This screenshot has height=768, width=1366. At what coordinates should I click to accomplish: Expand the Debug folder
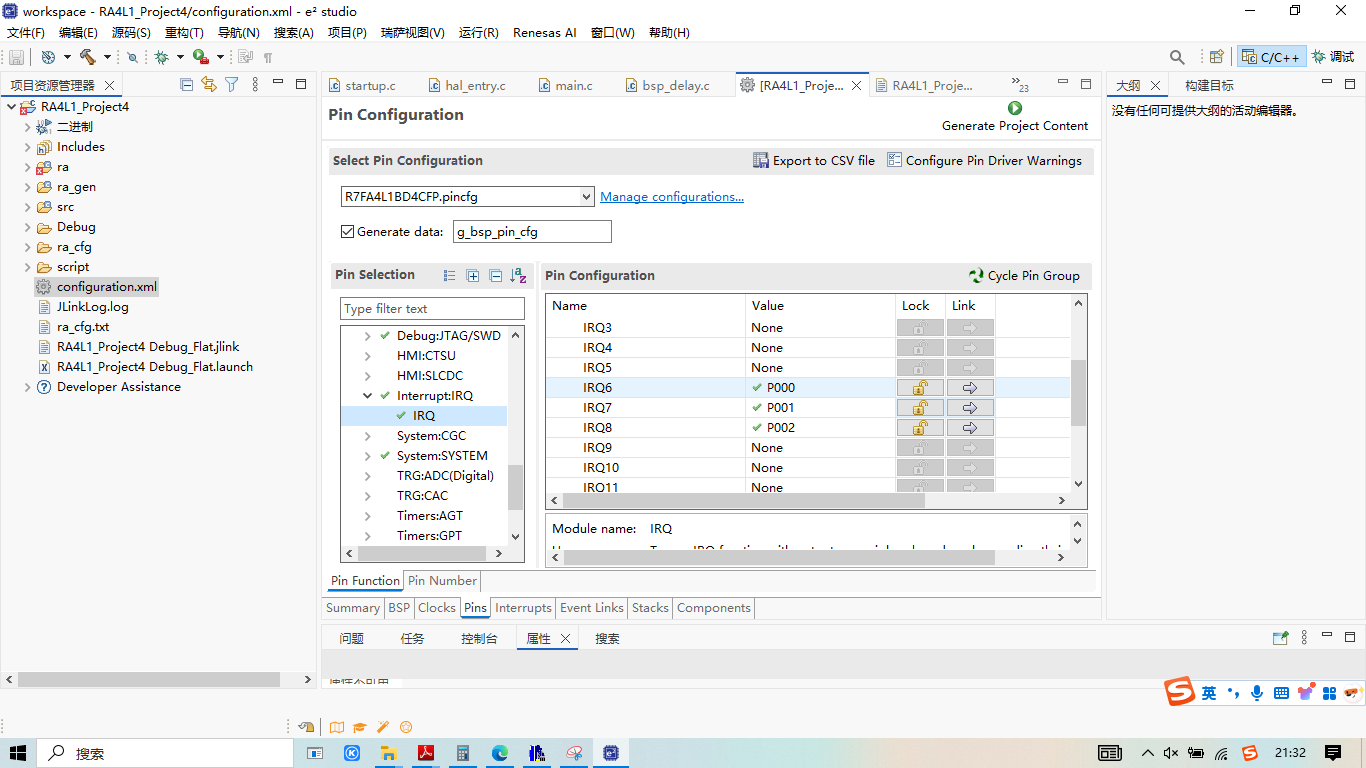point(27,227)
